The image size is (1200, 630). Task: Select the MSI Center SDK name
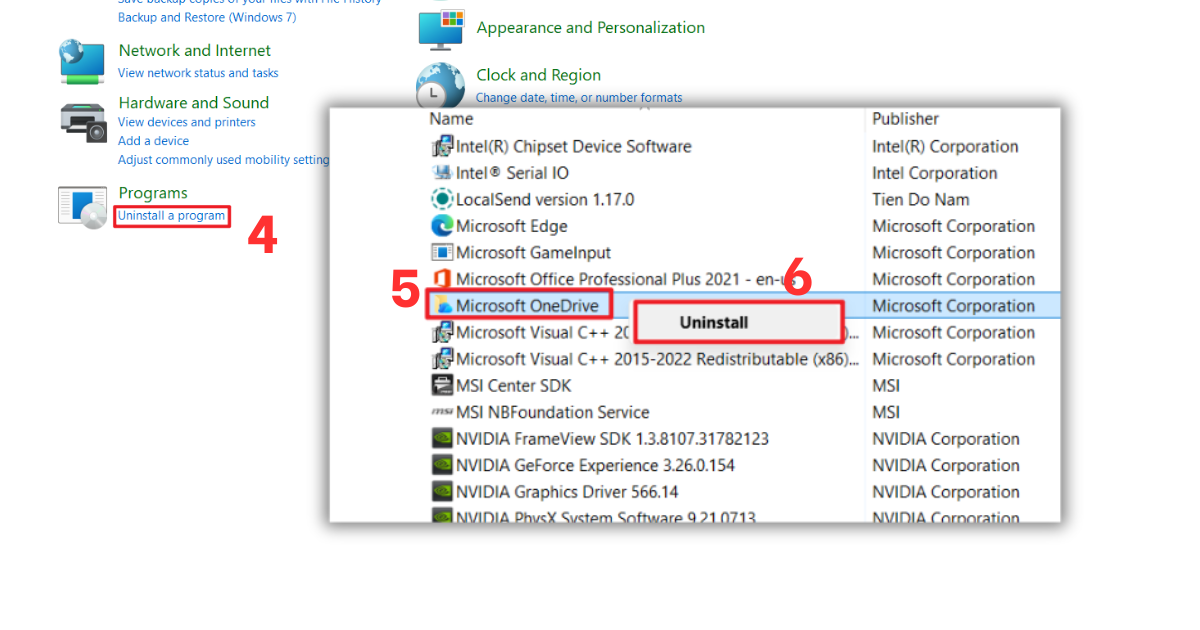pyautogui.click(x=514, y=385)
